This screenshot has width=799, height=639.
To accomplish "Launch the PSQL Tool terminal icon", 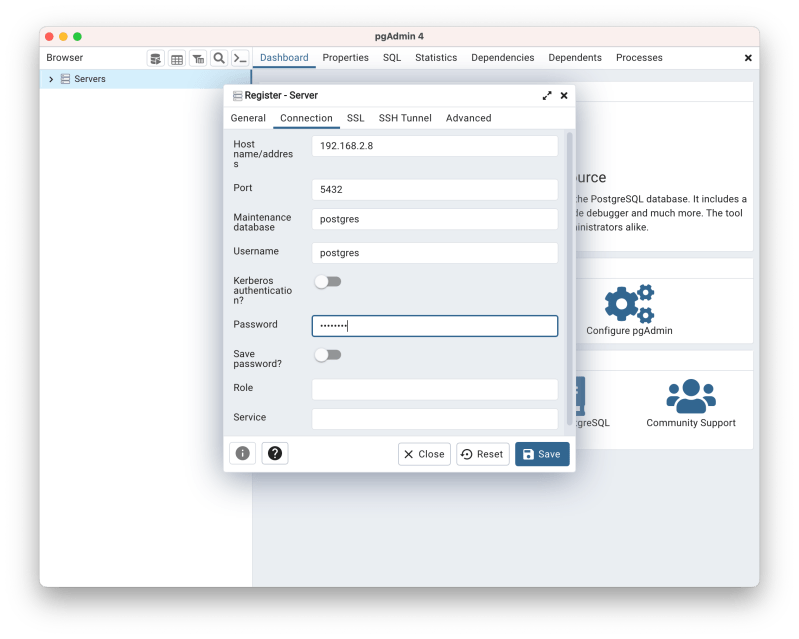I will (x=240, y=59).
